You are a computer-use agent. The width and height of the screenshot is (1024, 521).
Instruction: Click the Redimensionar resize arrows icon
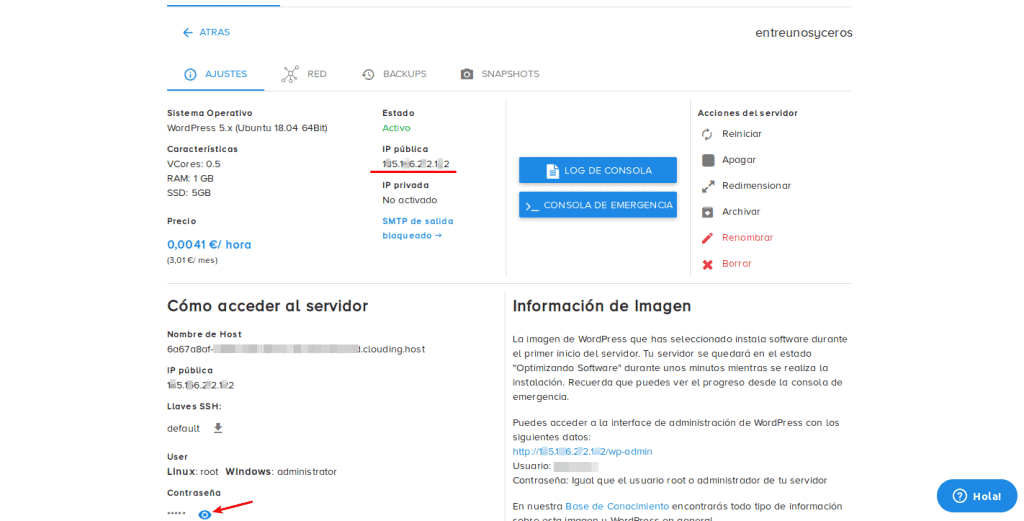point(707,186)
